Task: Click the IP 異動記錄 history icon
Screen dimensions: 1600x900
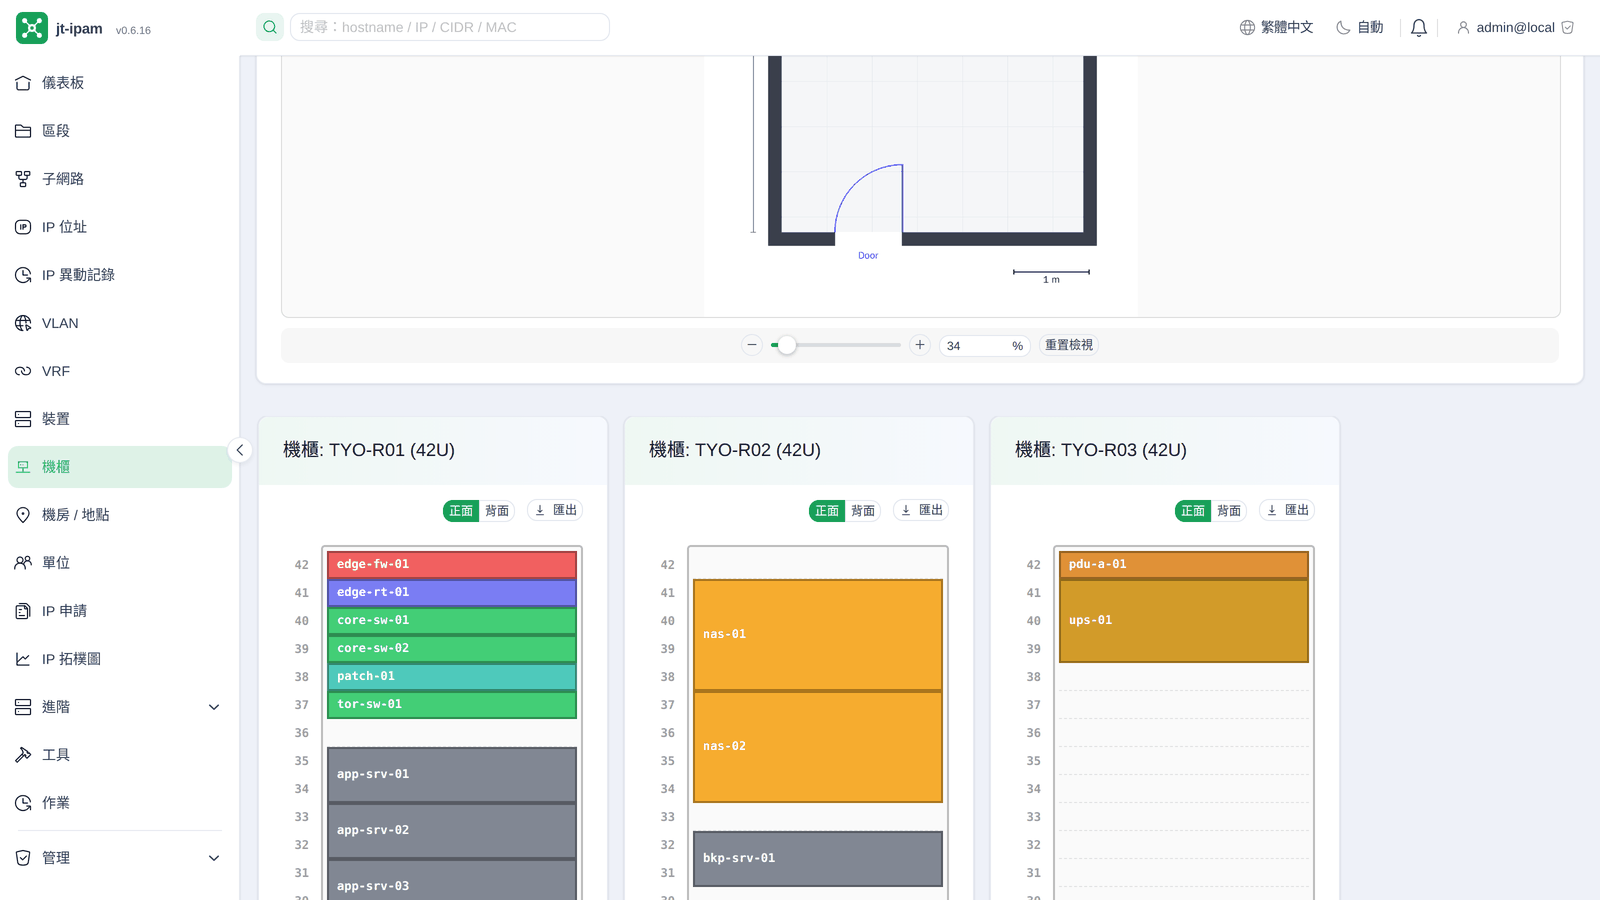Action: (23, 275)
